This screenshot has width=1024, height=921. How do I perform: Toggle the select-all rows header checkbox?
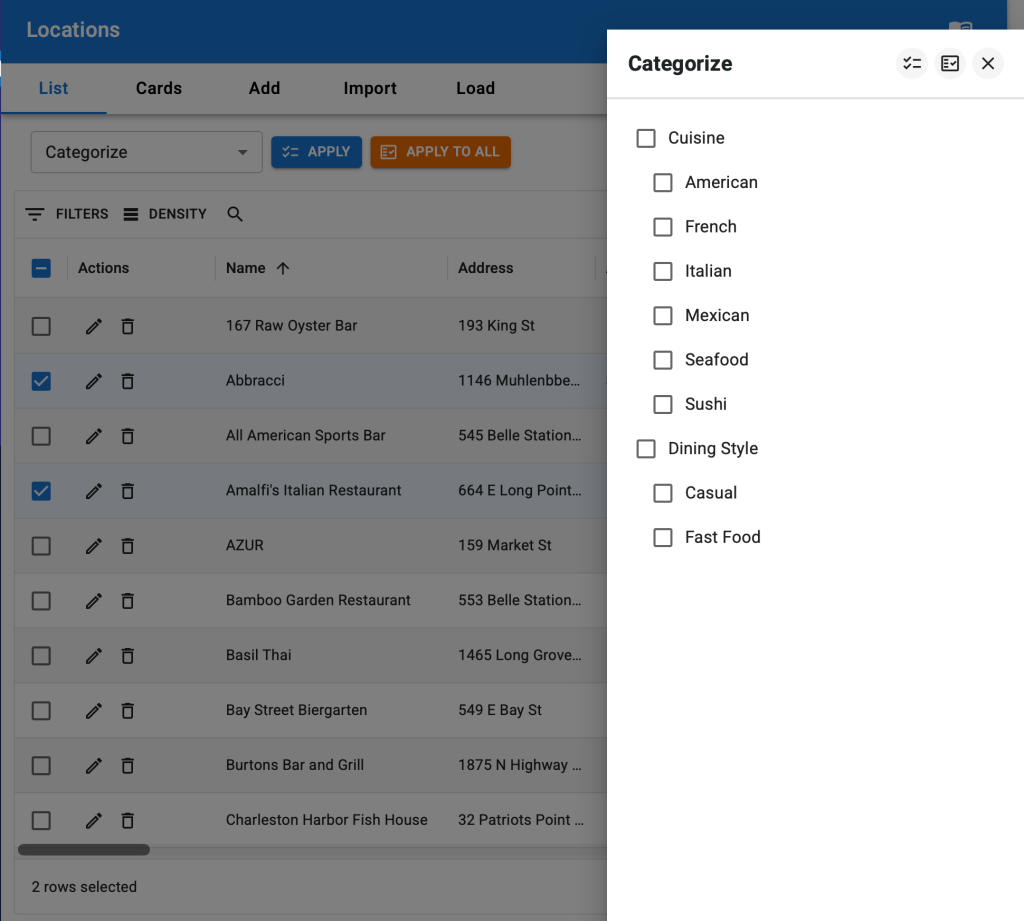click(41, 268)
